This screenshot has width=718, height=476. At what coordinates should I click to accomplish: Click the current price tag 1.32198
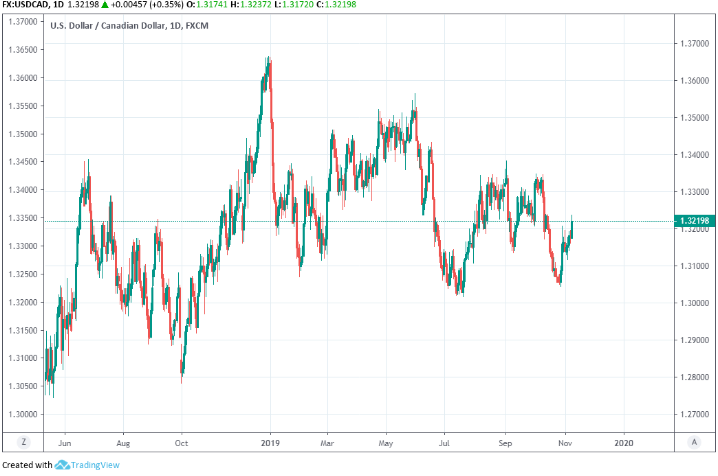pos(693,222)
